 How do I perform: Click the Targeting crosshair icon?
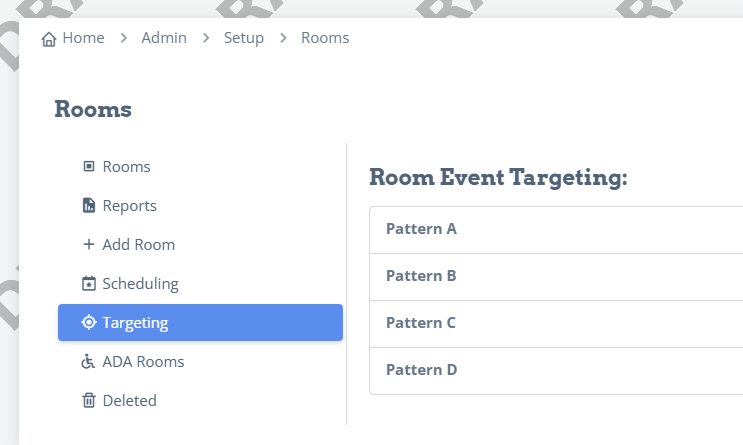coord(89,322)
